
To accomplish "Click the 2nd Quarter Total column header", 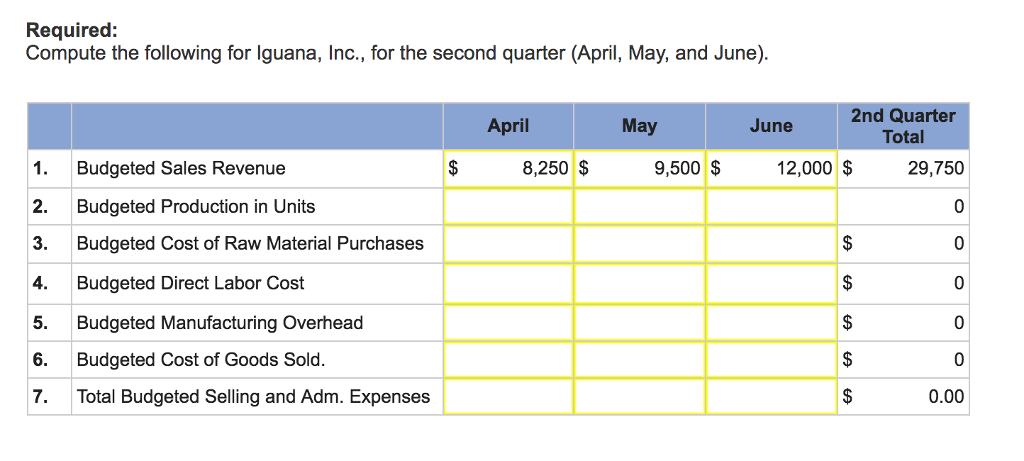I will pos(903,126).
